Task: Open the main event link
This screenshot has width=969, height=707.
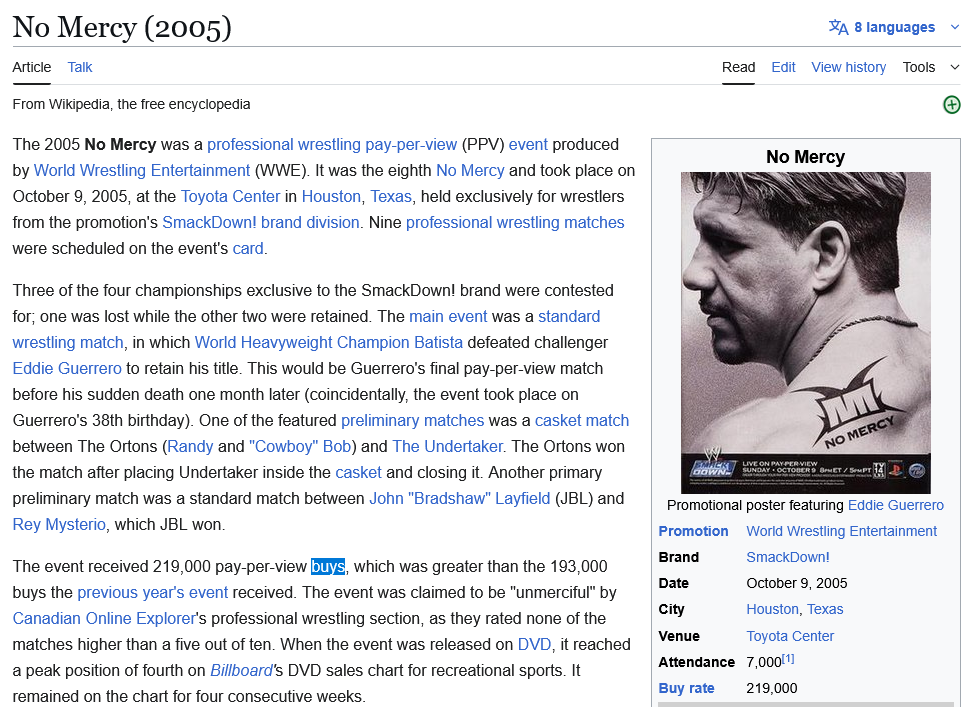Action: pyautogui.click(x=448, y=316)
